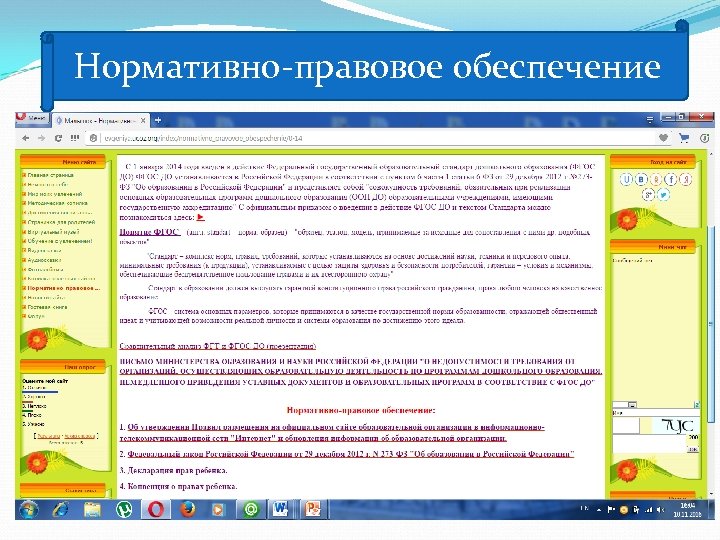Close the open browser tab

click(143, 120)
